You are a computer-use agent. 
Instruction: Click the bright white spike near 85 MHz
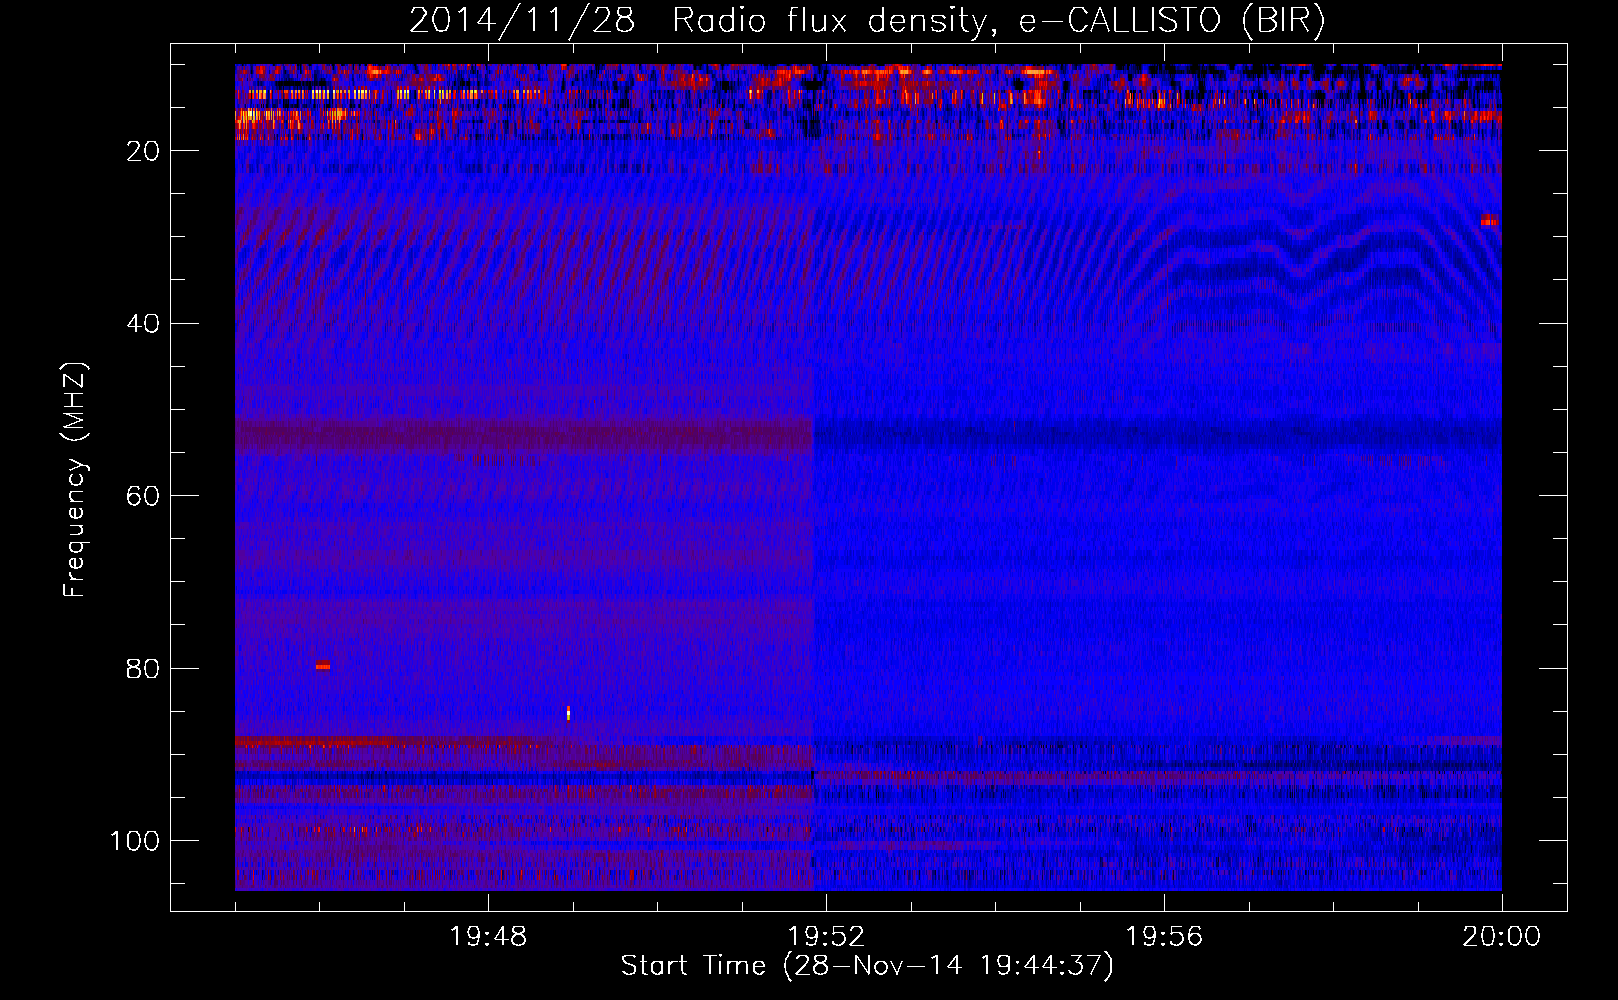568,713
